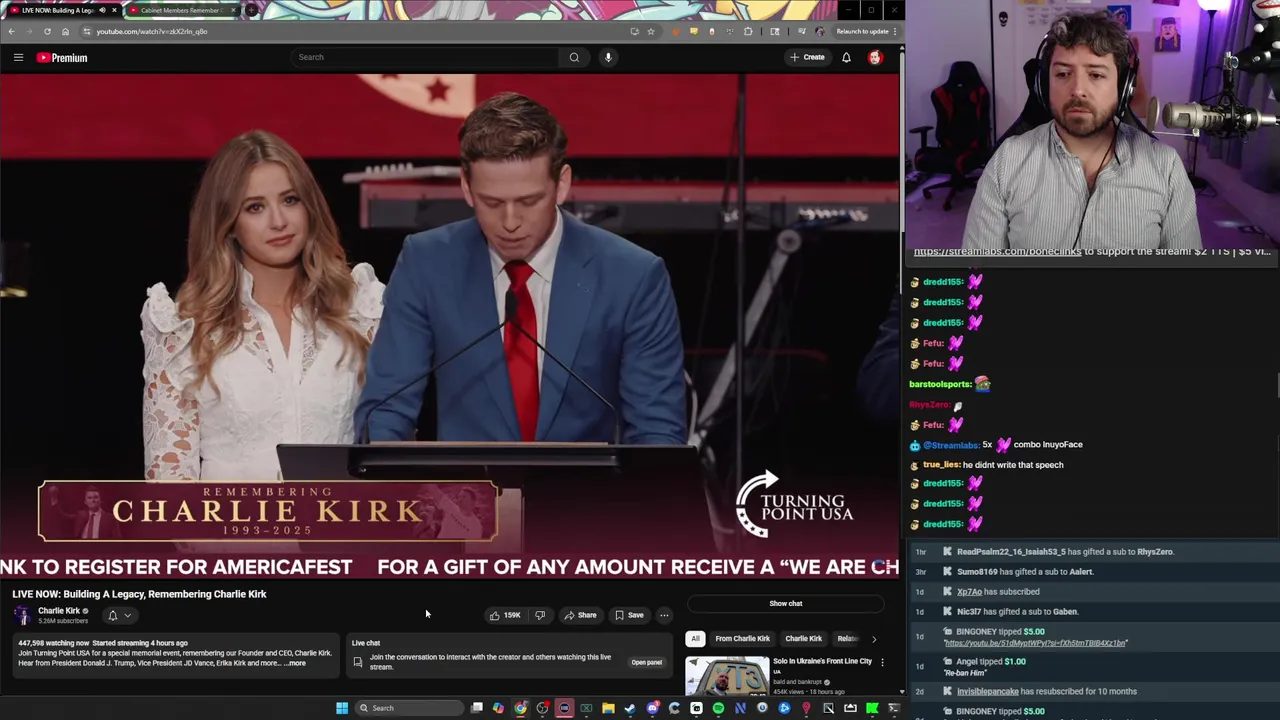Image resolution: width=1280 pixels, height=720 pixels.
Task: Select the Charlie Kirk filter chip
Action: point(803,638)
